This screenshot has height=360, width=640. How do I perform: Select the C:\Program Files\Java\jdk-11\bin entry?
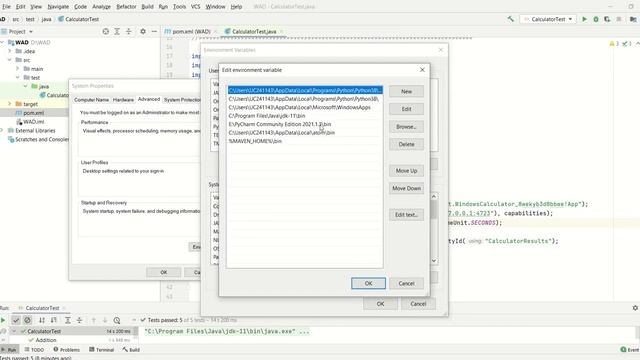click(305, 116)
